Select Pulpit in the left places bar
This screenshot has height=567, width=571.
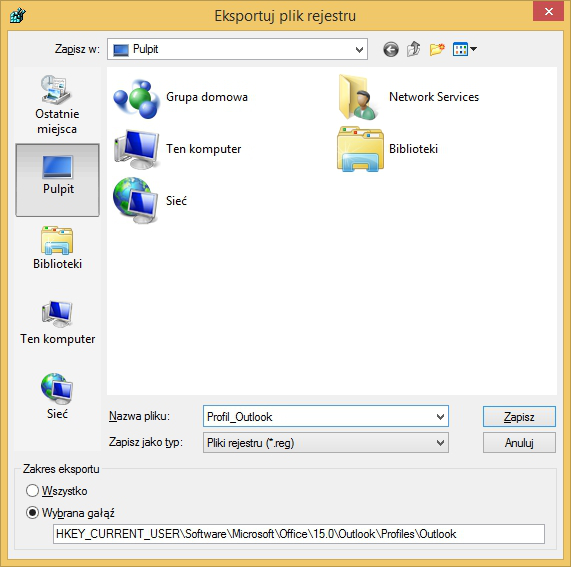[57, 180]
